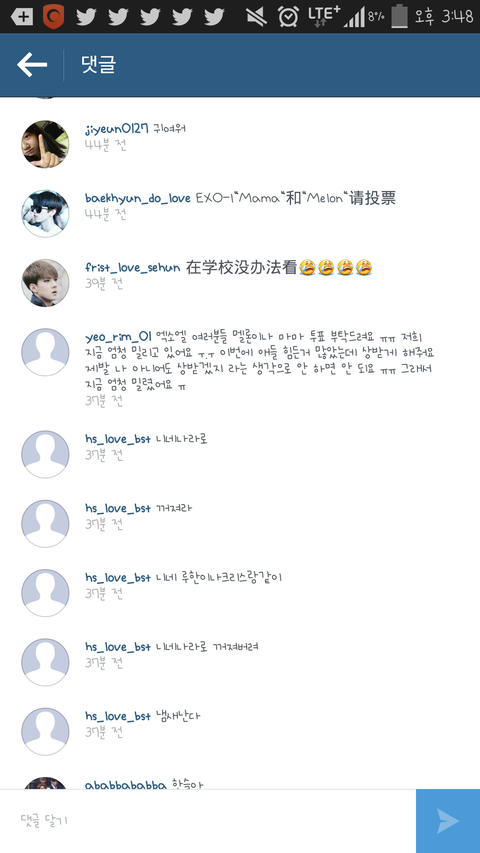The height and width of the screenshot is (853, 480).
Task: Tap the back arrow in the header
Action: click(32, 65)
